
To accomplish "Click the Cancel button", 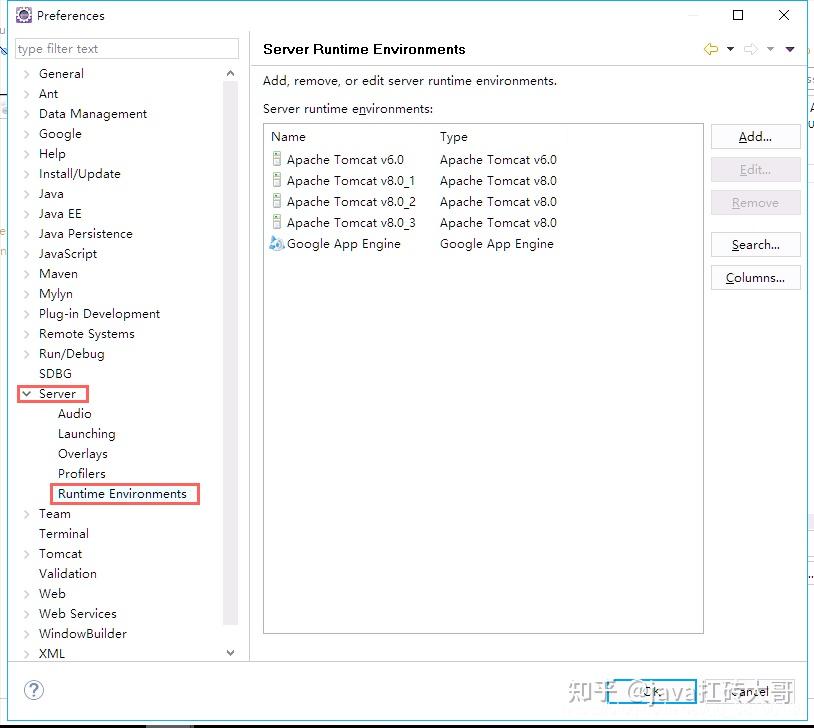I will click(749, 691).
